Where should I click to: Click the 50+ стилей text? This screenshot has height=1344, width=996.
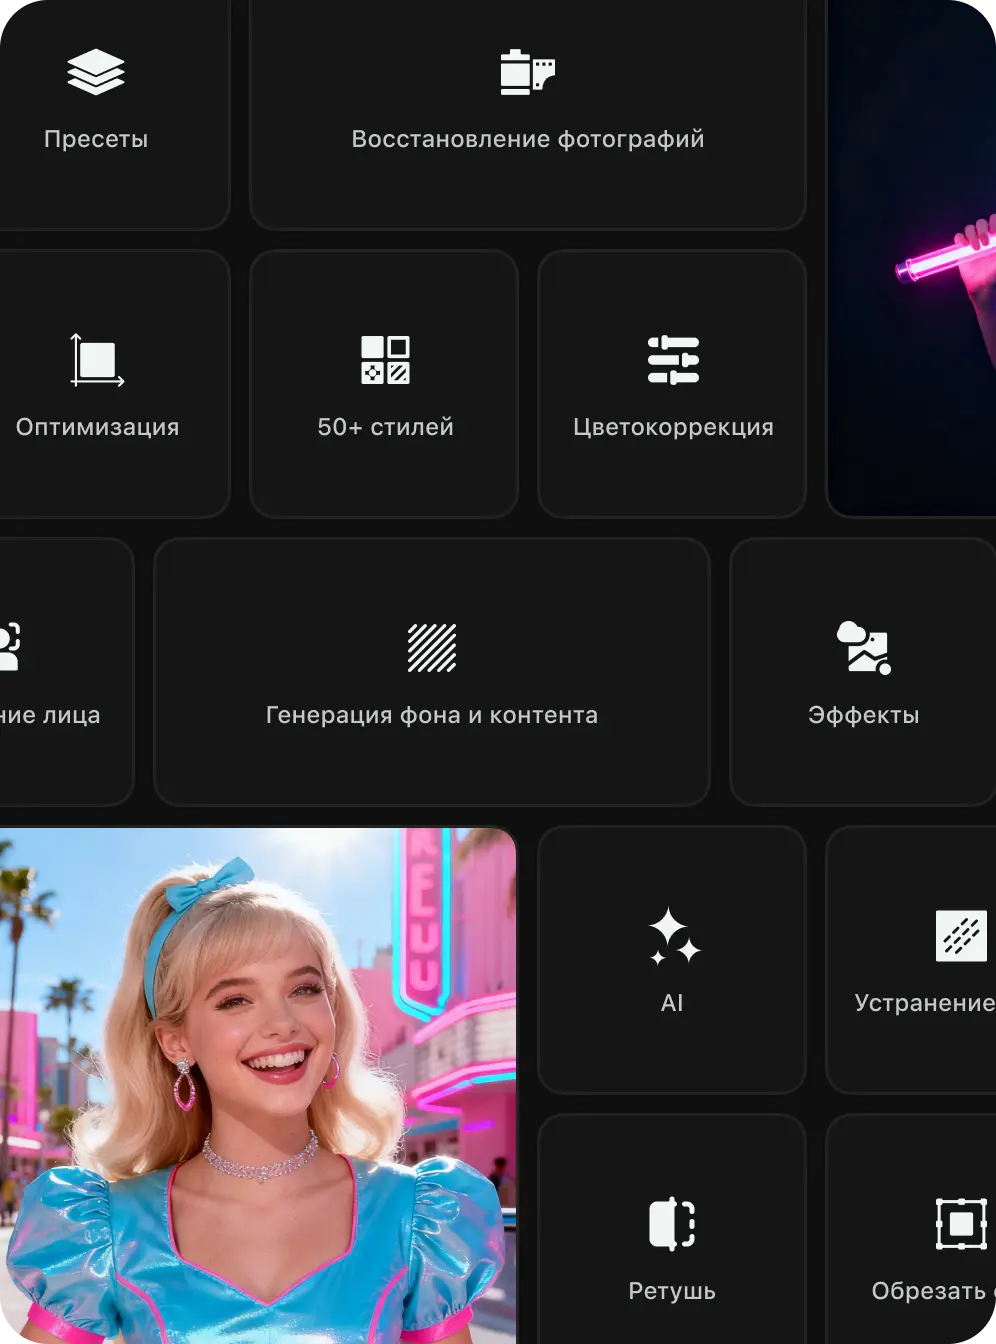[385, 427]
